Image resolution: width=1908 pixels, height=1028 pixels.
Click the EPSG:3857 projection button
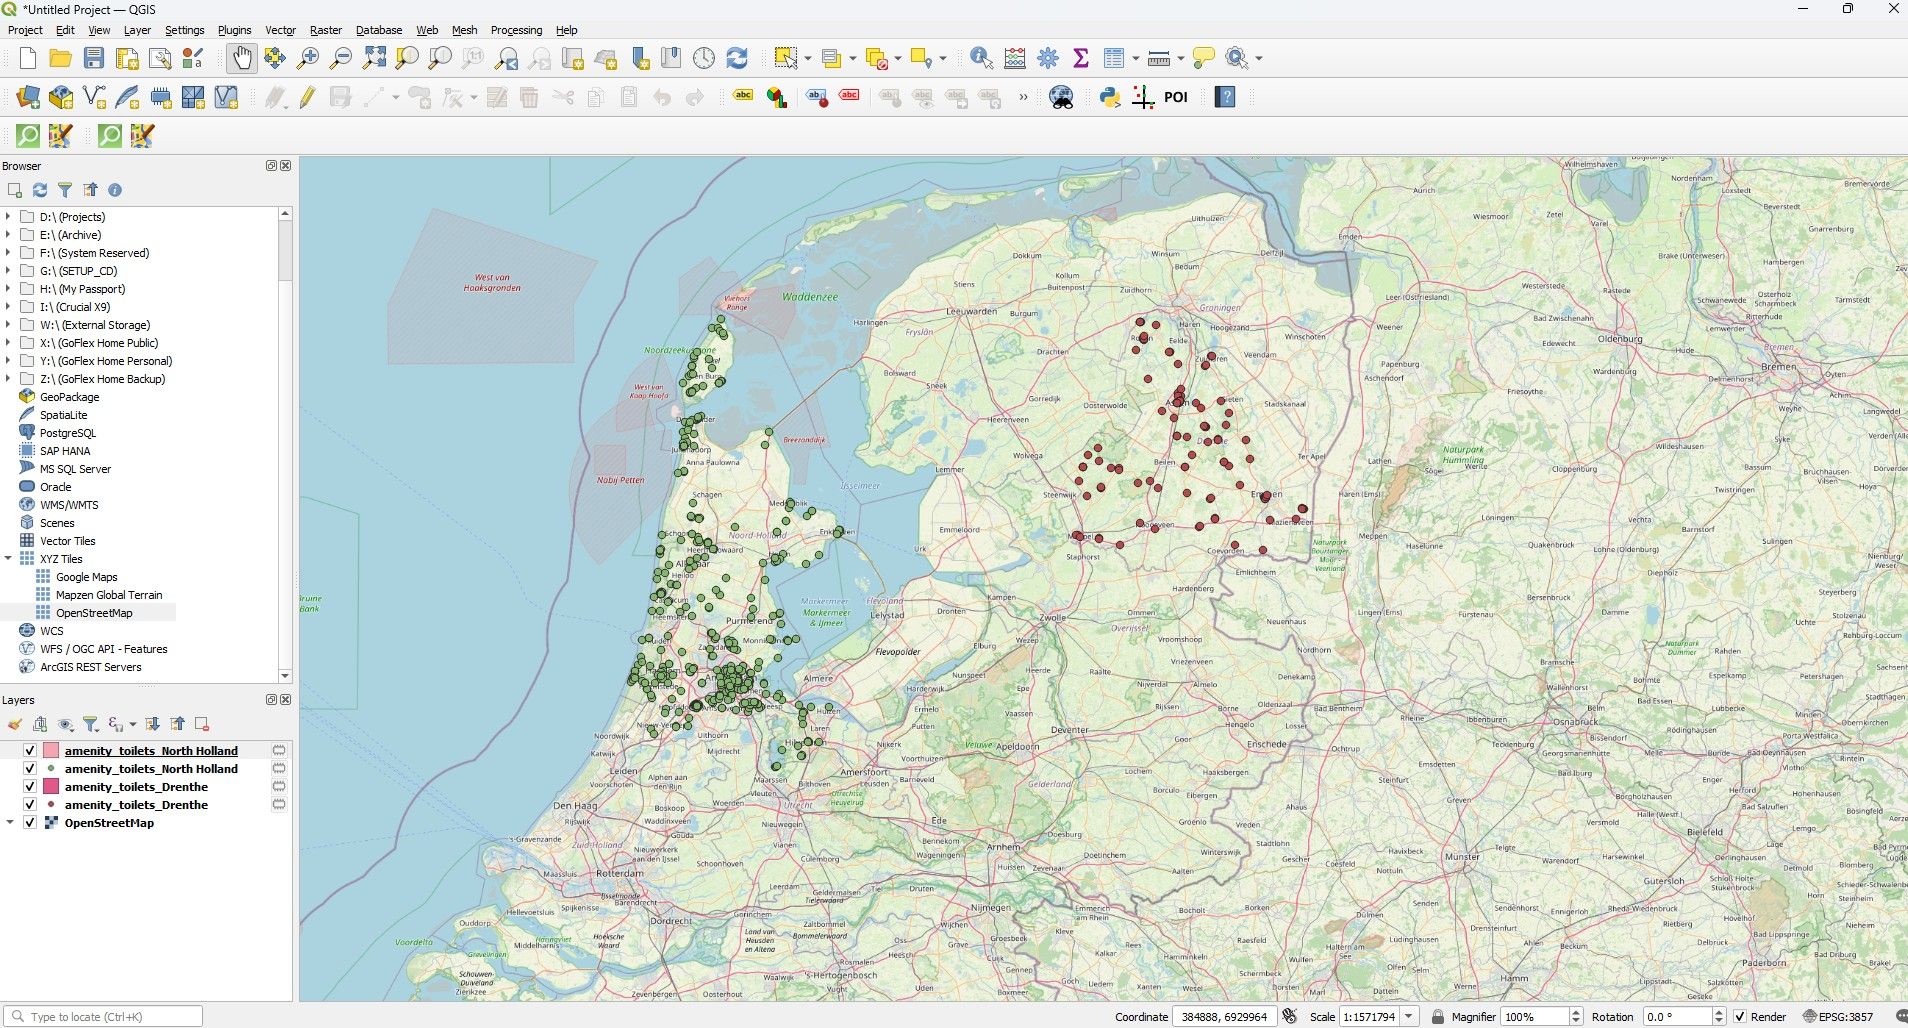1843,1016
